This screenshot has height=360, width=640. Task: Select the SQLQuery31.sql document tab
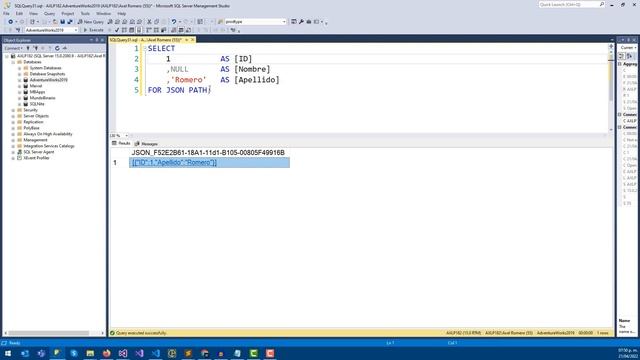point(146,40)
